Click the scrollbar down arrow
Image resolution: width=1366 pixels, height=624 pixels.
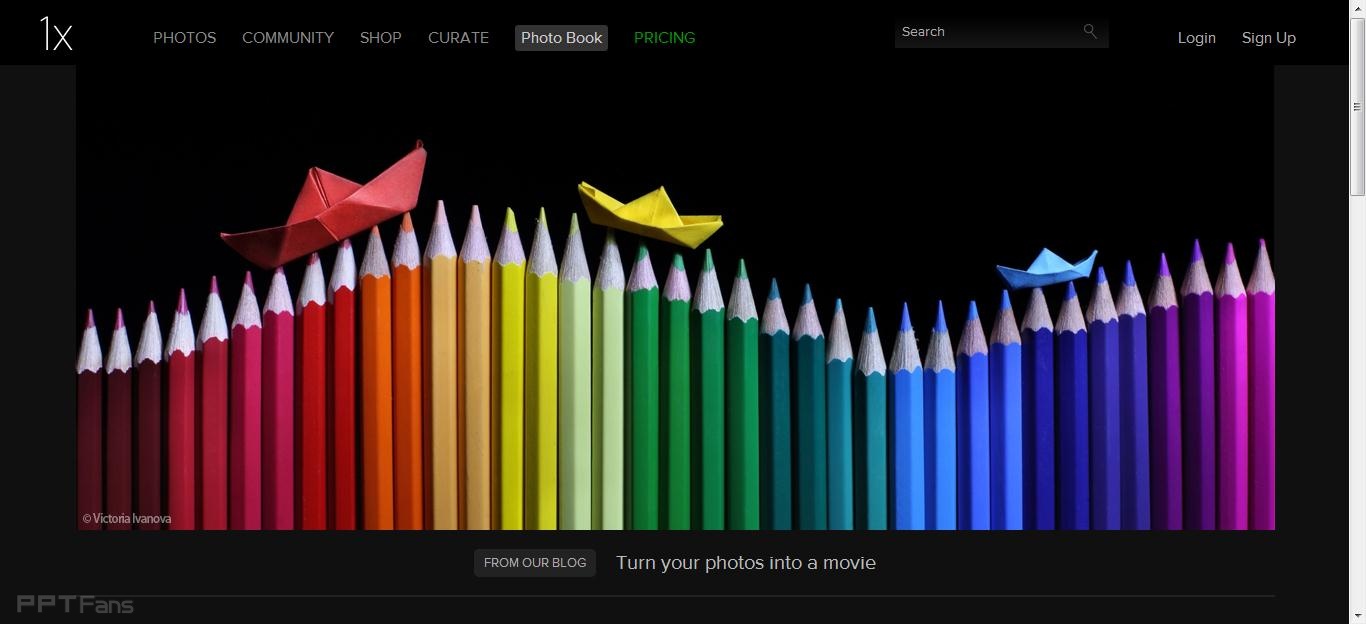click(1357, 616)
